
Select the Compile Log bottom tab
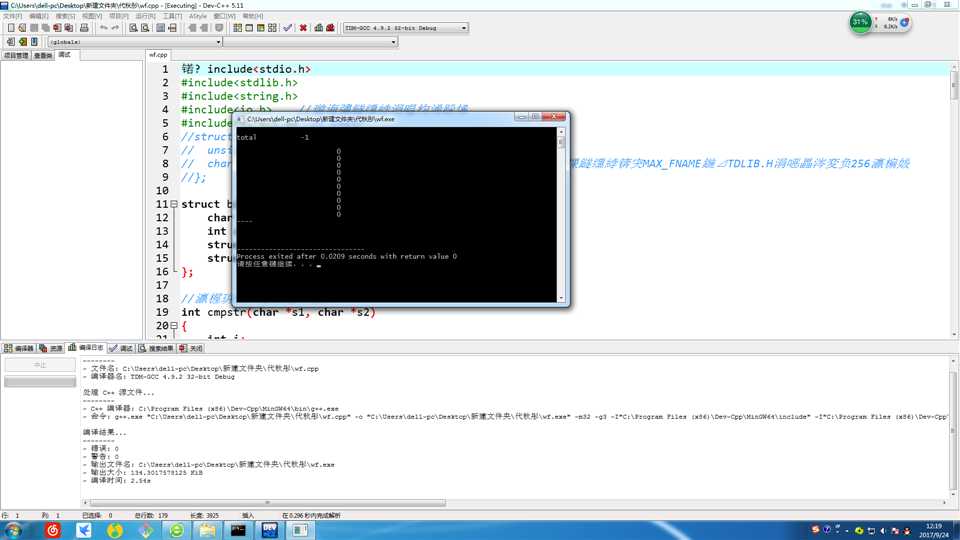click(86, 348)
